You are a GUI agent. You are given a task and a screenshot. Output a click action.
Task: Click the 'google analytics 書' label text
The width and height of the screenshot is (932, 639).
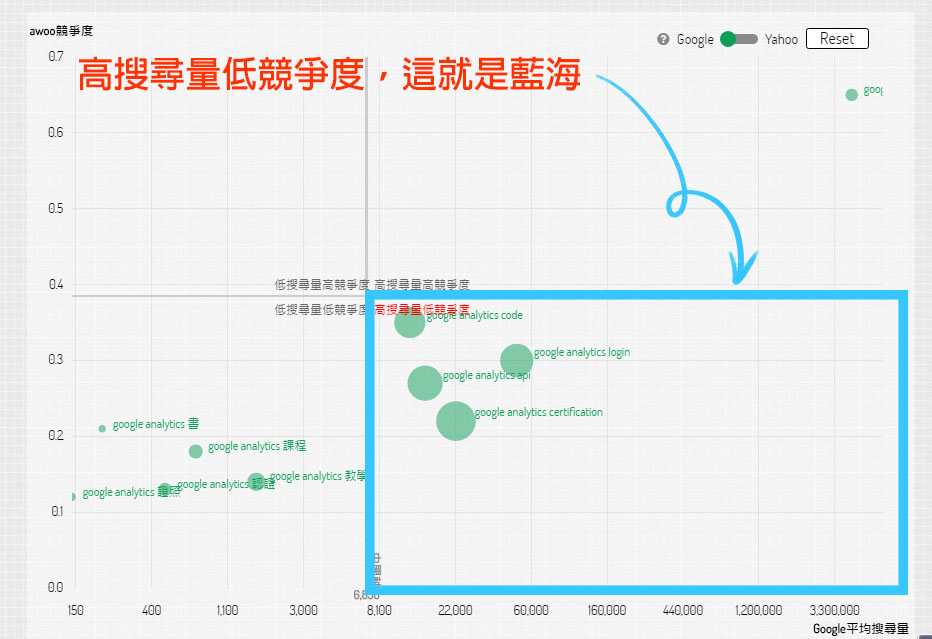[156, 424]
